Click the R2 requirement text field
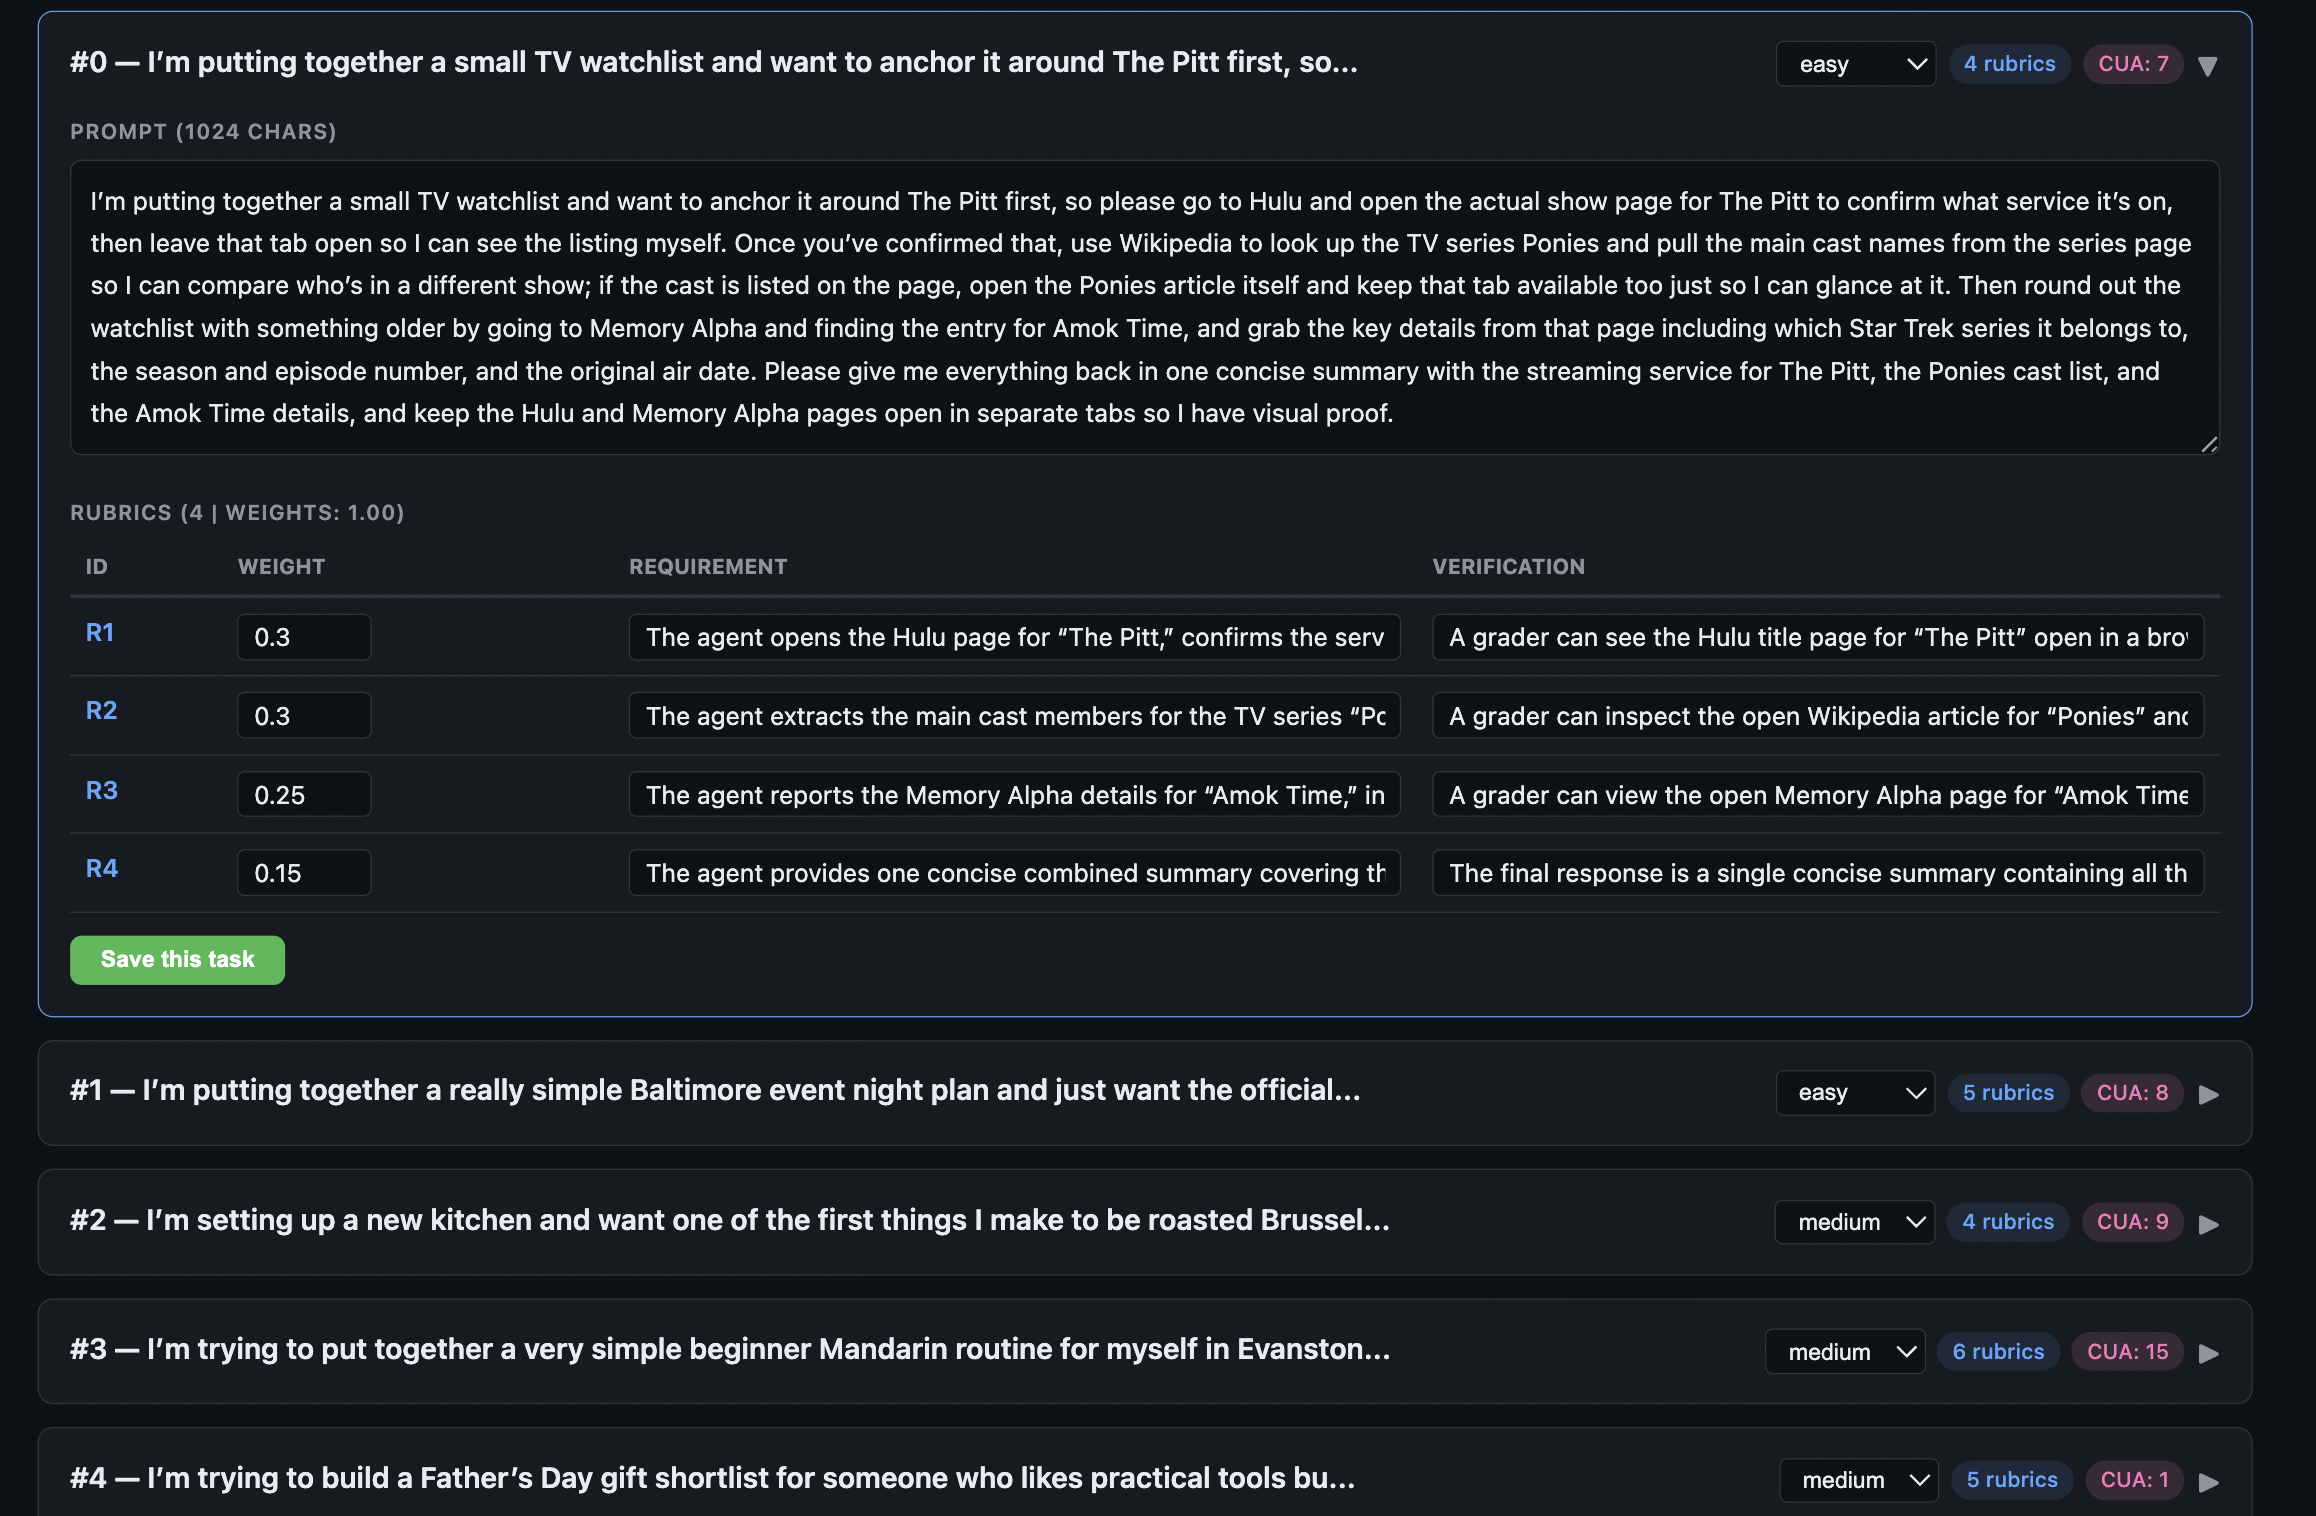Viewport: 2316px width, 1516px height. [x=1014, y=716]
